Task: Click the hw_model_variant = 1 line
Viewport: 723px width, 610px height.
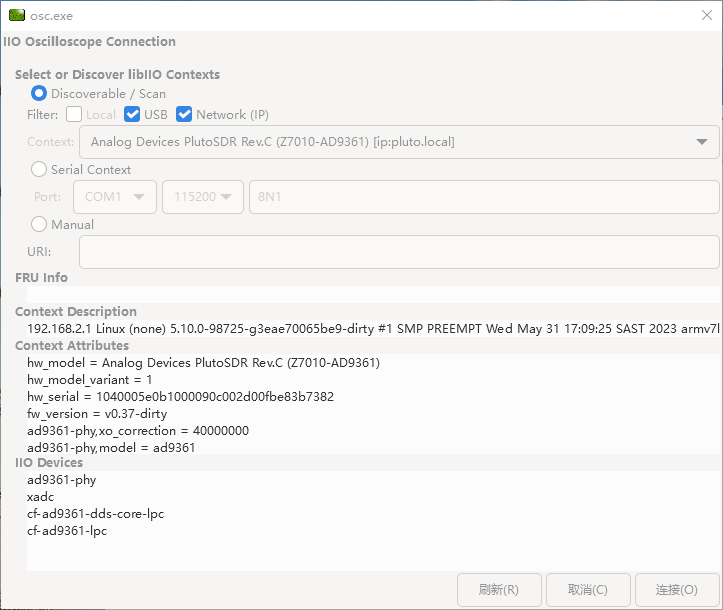Action: coord(89,380)
